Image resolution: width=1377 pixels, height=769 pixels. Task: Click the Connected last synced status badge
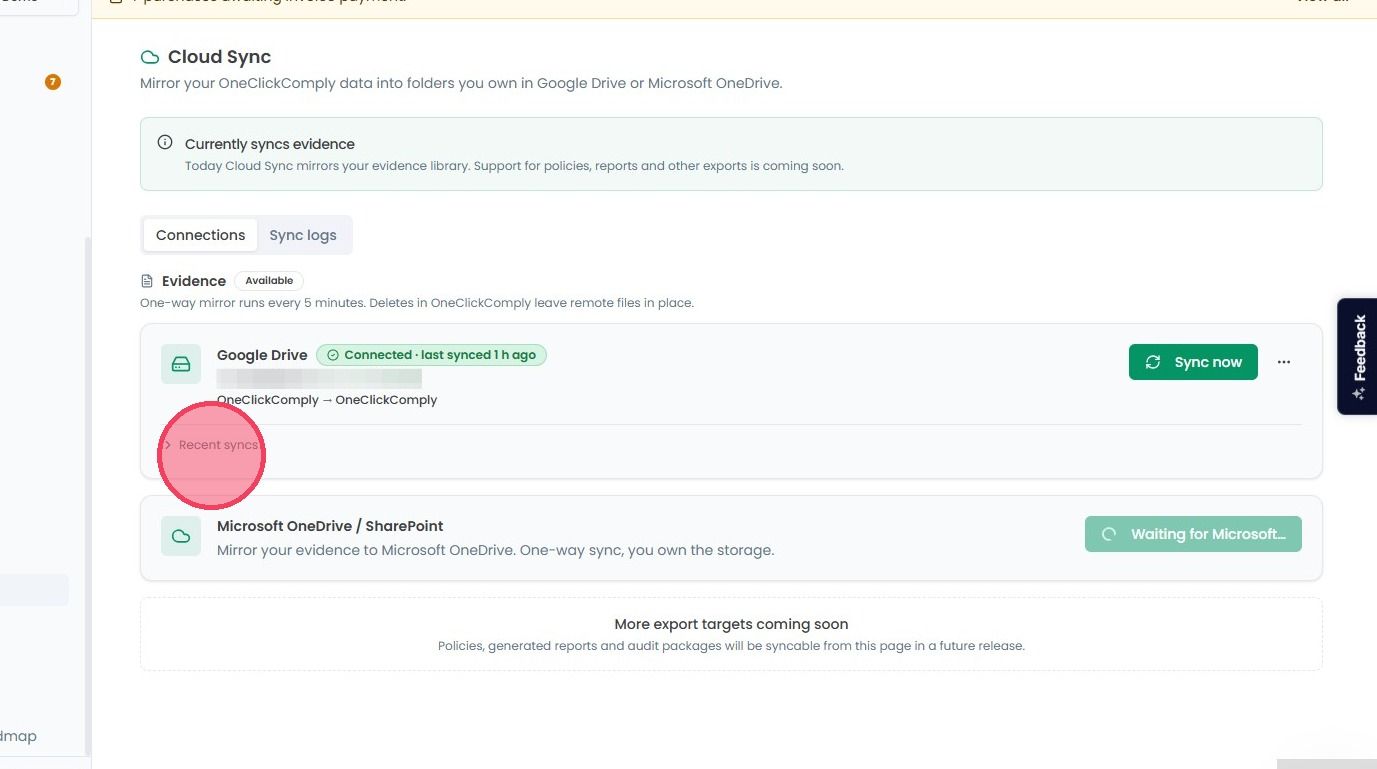point(431,355)
